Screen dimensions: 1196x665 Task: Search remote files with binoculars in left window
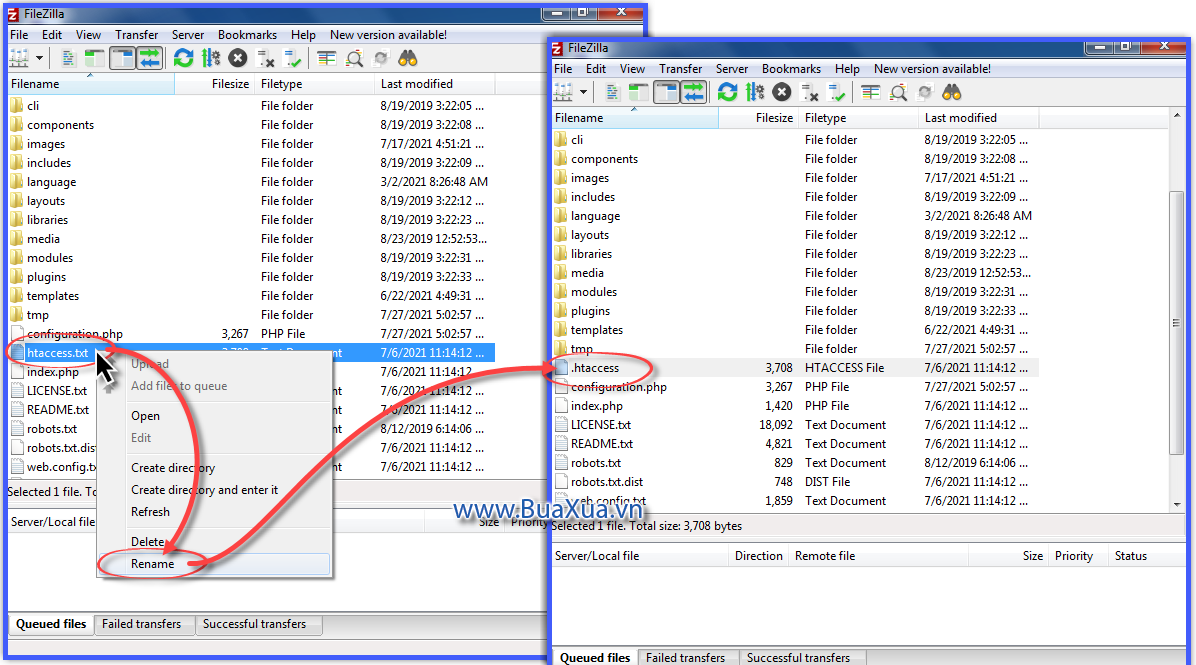coord(408,58)
